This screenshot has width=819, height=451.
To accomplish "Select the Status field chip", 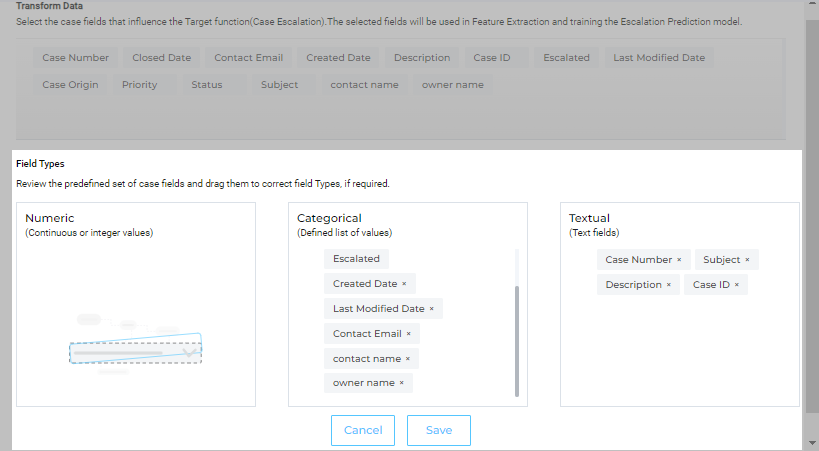I will (x=207, y=85).
